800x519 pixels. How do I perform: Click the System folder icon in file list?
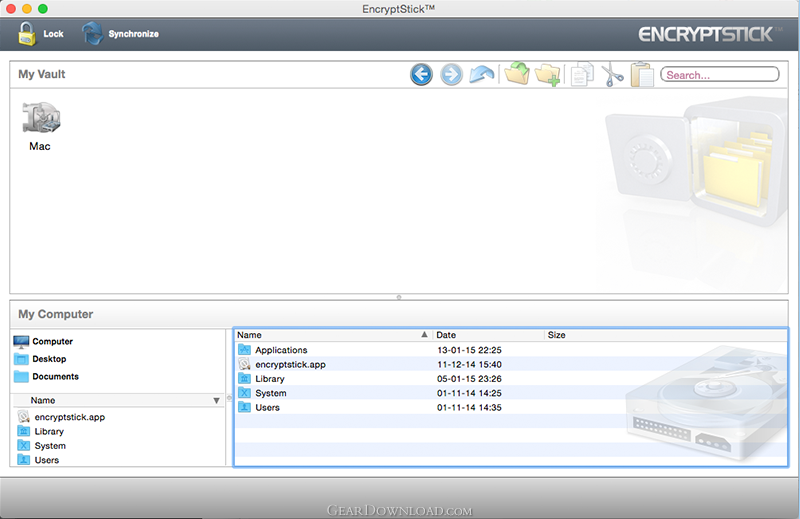click(x=244, y=392)
